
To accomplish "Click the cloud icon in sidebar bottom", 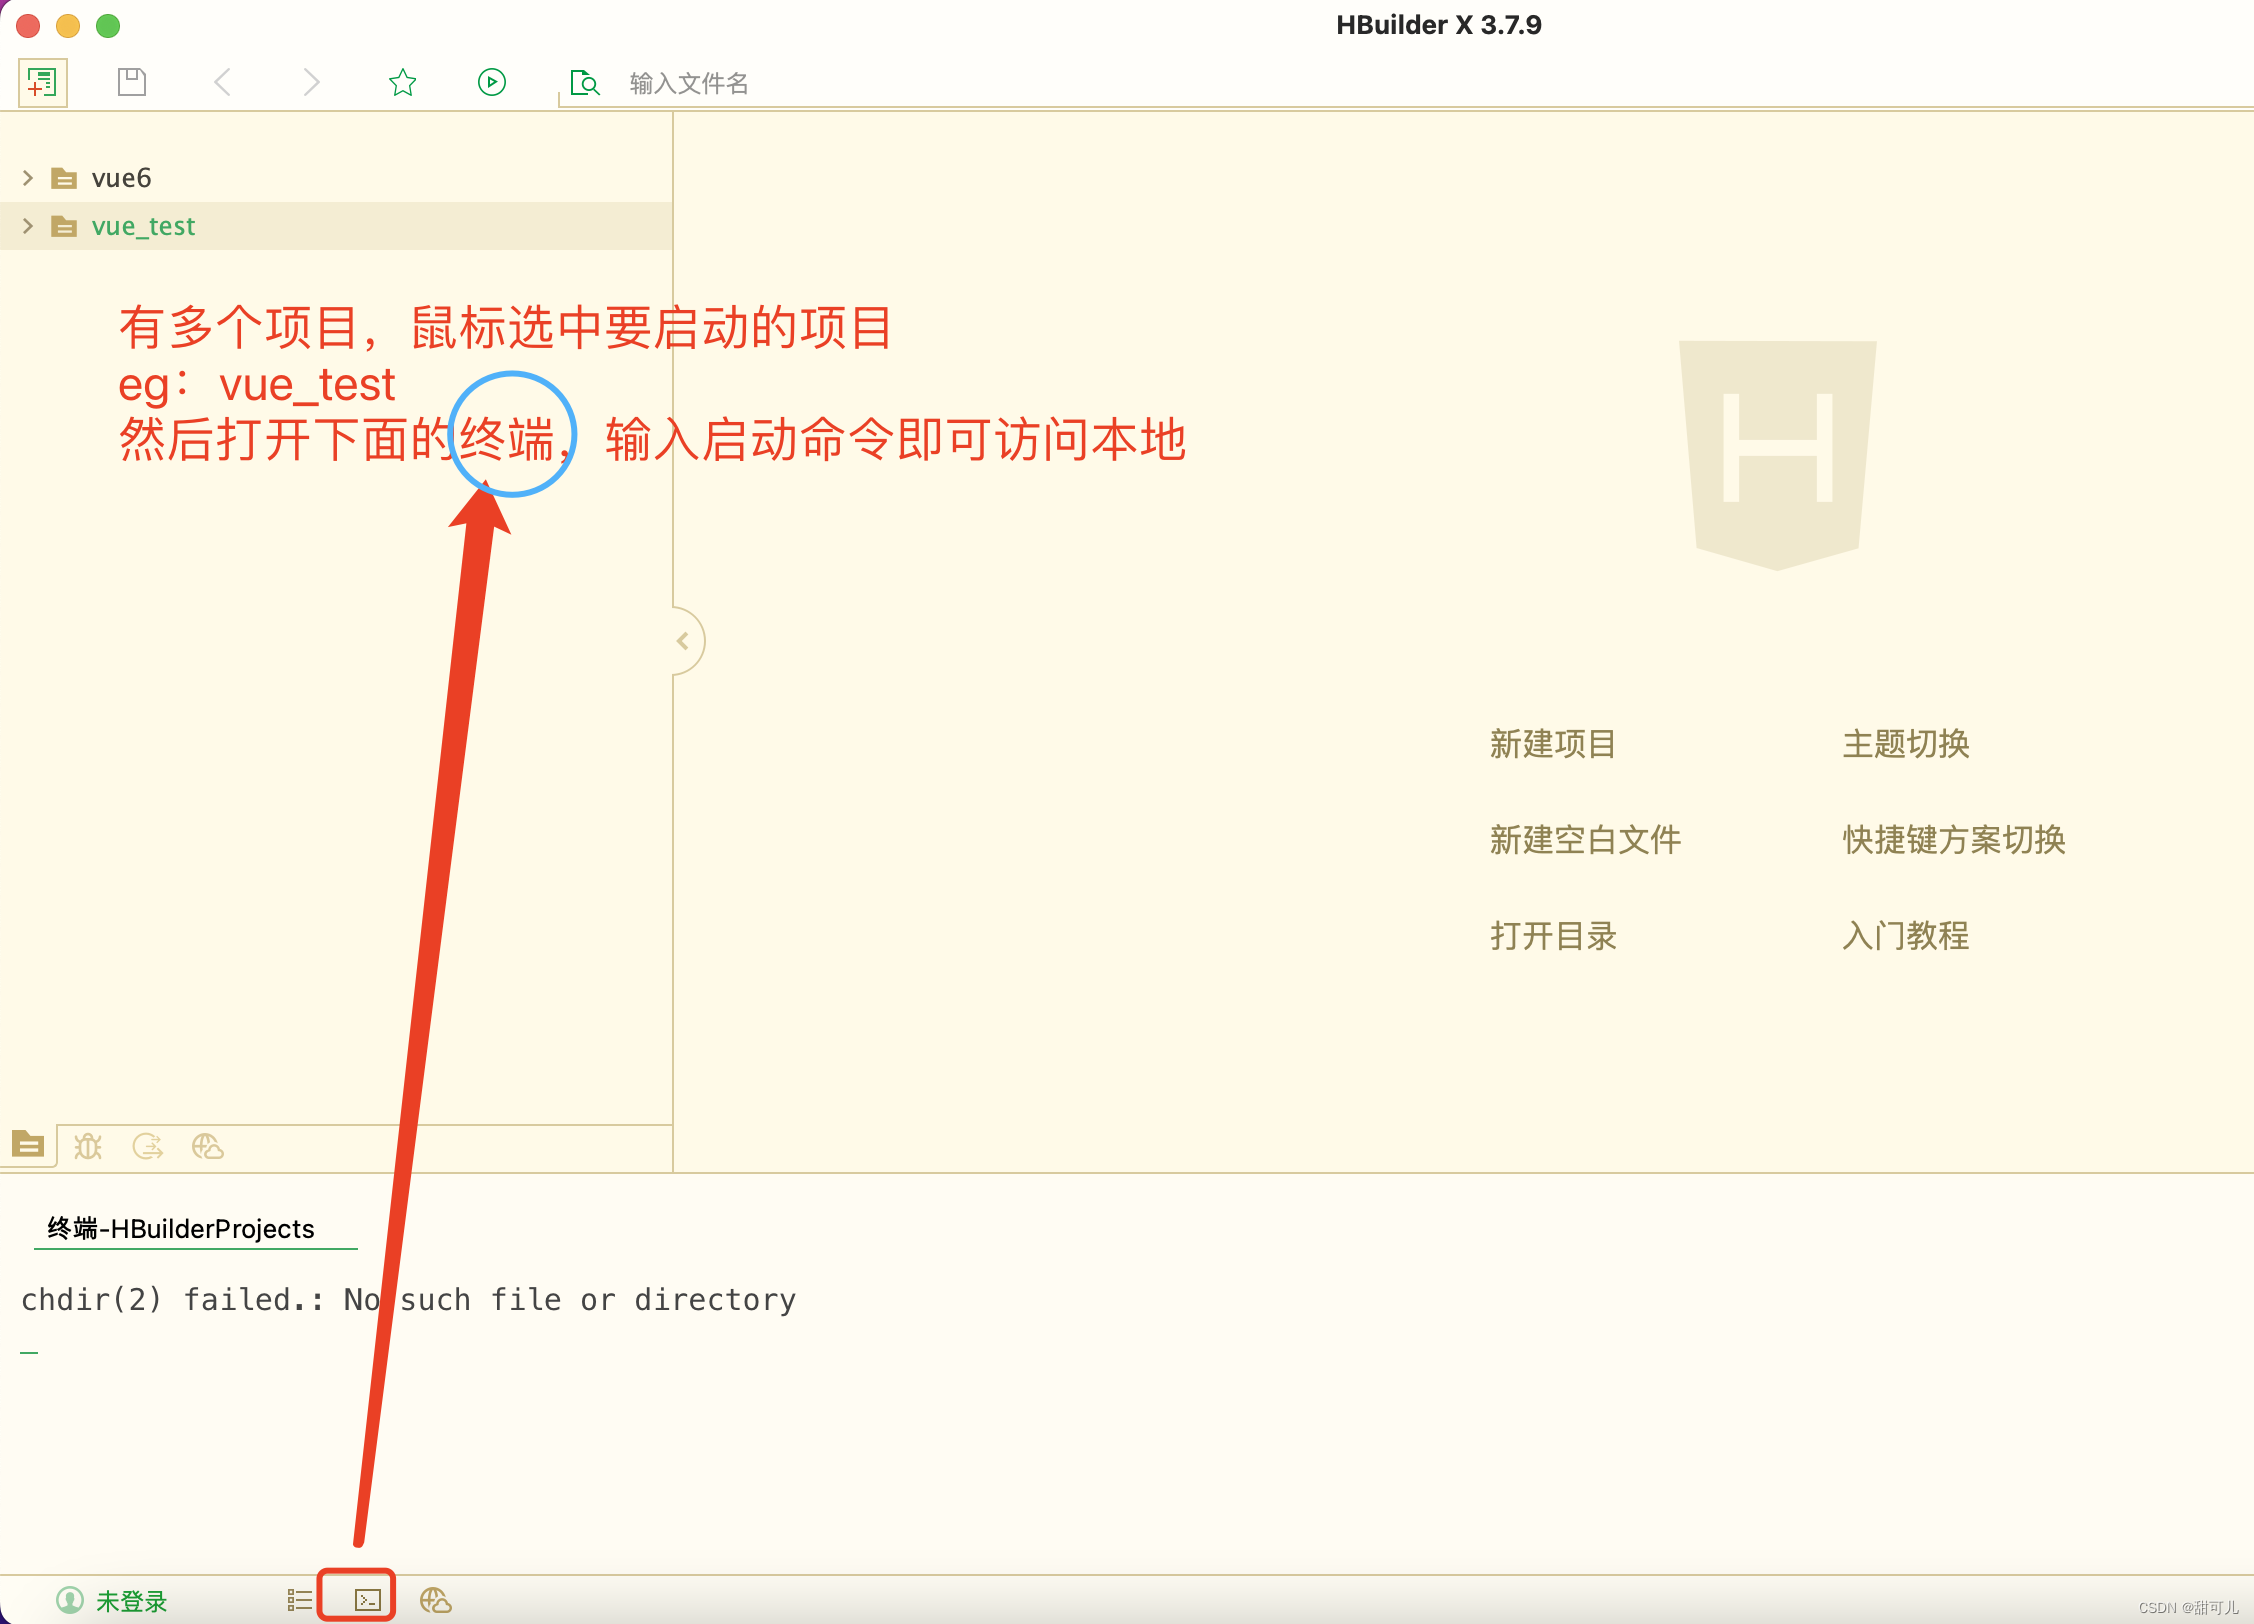I will coord(208,1146).
